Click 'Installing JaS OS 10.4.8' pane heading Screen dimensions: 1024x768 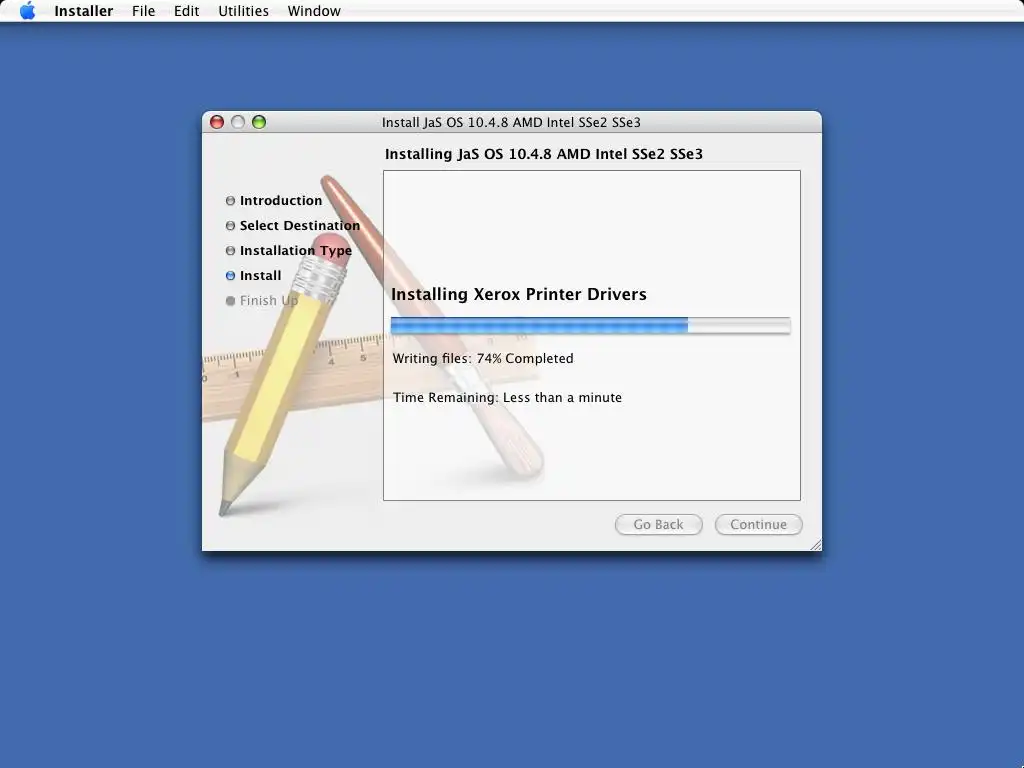[543, 154]
